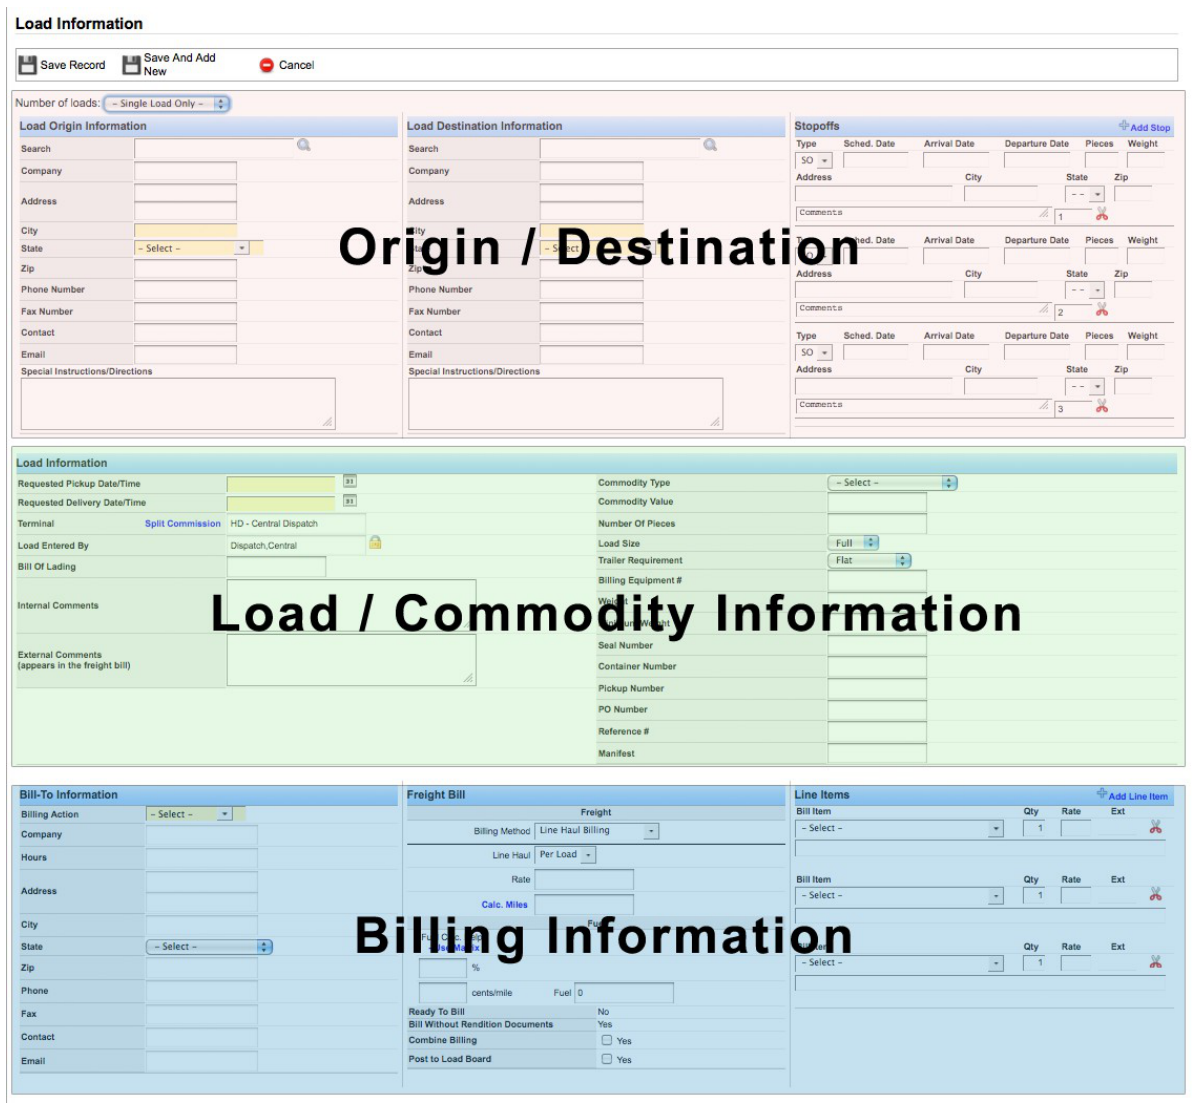Click the Freight Bill Rate input field
This screenshot has height=1109, width=1199.
[x=584, y=880]
